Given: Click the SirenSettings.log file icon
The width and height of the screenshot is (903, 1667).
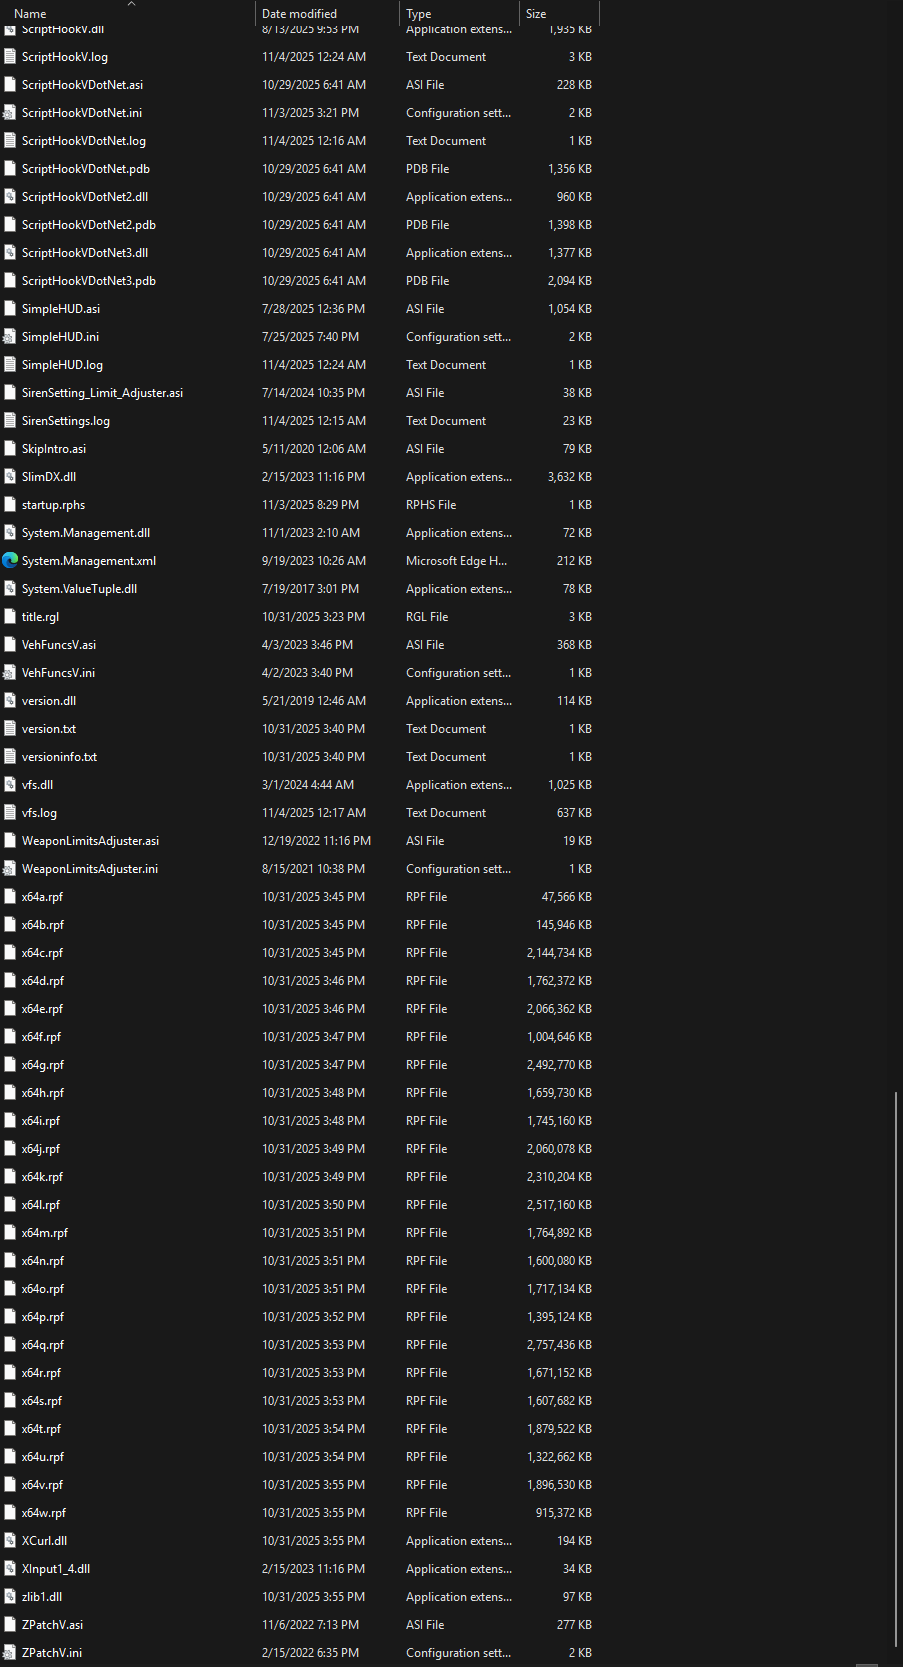Looking at the screenshot, I should click(x=10, y=421).
